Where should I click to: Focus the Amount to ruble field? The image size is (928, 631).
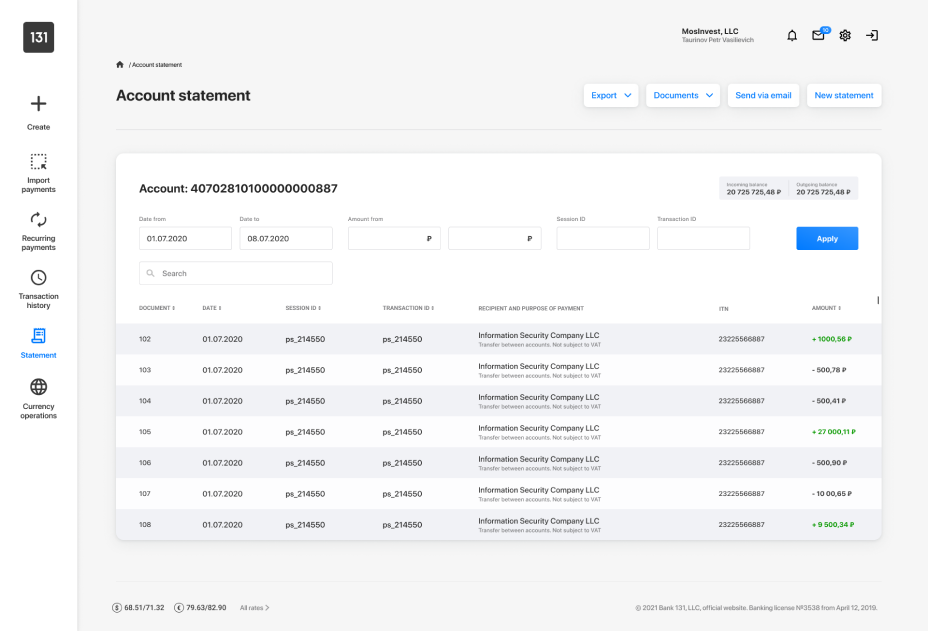(x=495, y=239)
